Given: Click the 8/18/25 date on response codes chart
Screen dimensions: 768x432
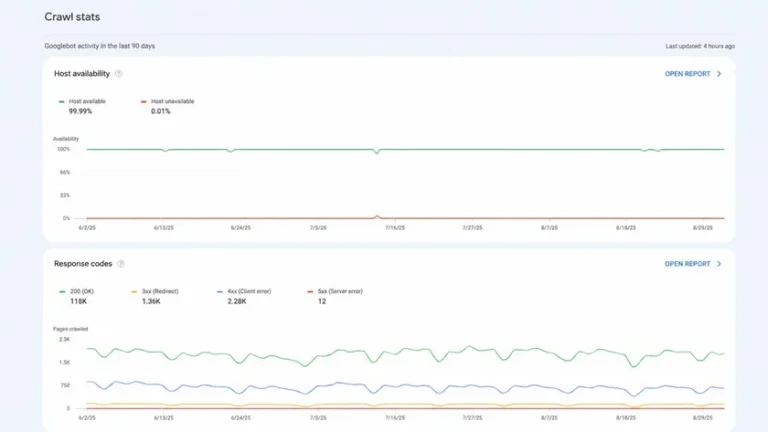Looking at the screenshot, I should point(625,418).
